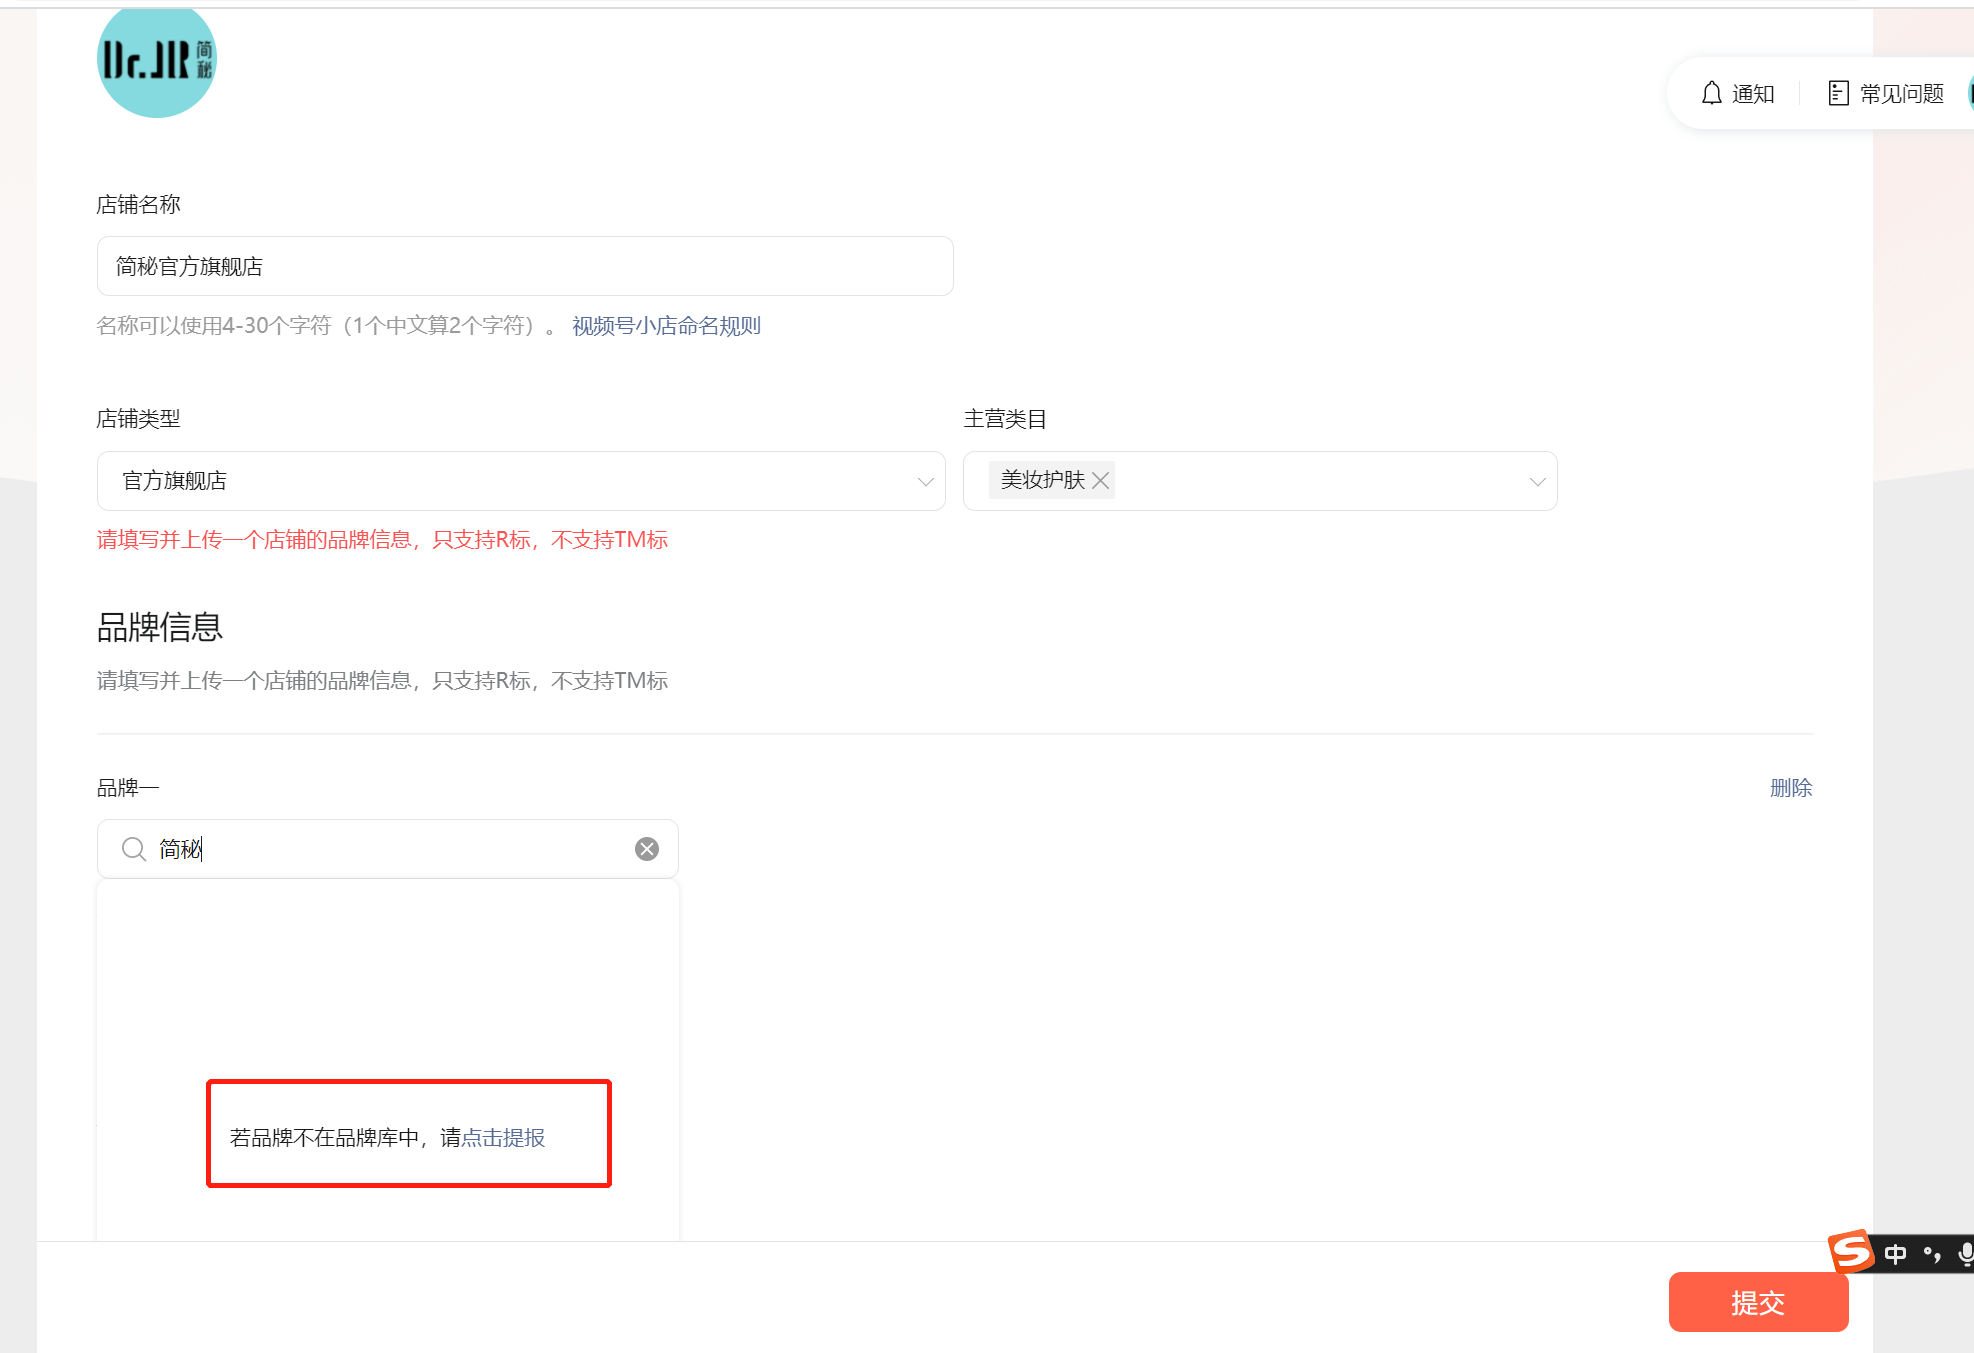
Task: Click into the 店铺名称 input field
Action: 525,266
